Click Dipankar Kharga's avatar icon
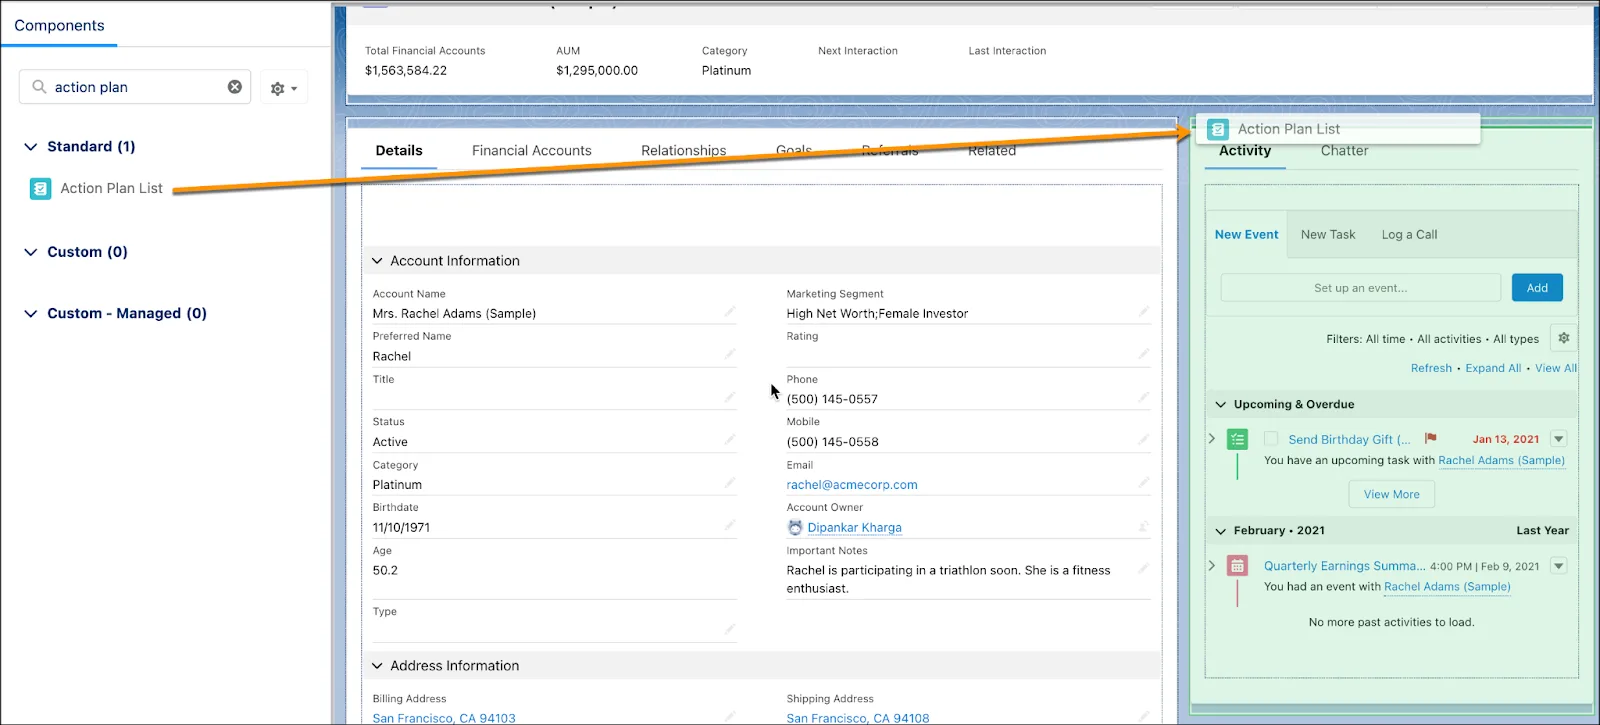 [795, 527]
